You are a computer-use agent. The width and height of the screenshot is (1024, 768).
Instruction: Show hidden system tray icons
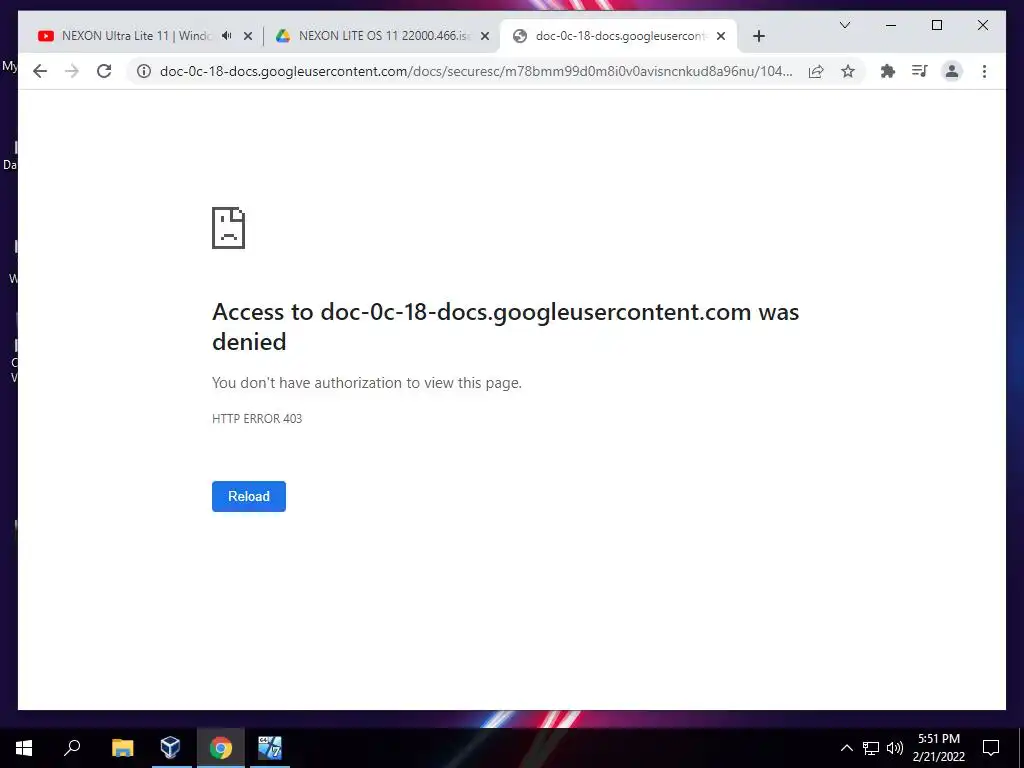pos(846,748)
